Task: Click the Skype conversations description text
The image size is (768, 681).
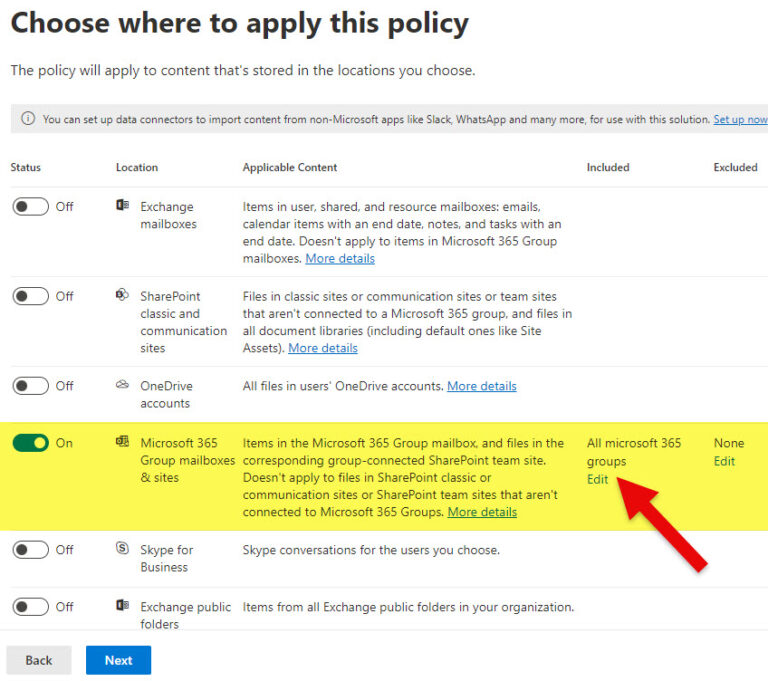Action: point(371,550)
